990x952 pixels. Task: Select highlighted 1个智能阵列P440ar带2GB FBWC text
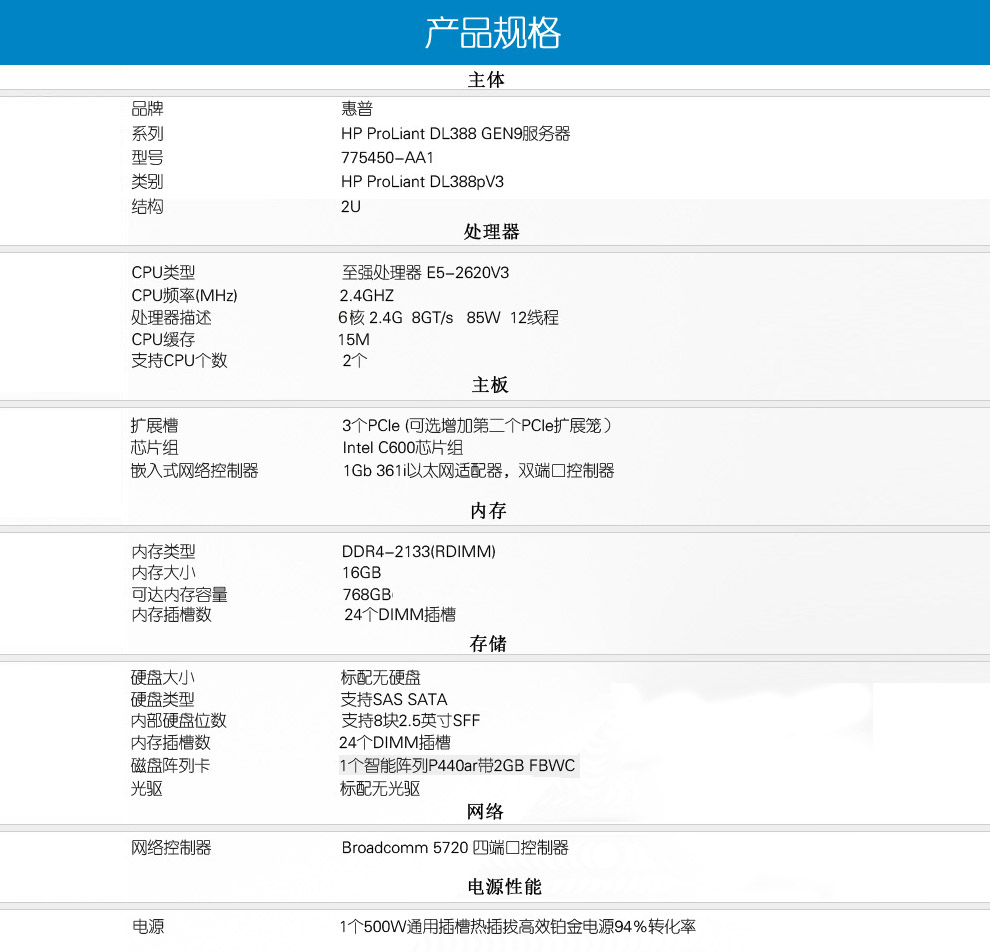pos(458,766)
